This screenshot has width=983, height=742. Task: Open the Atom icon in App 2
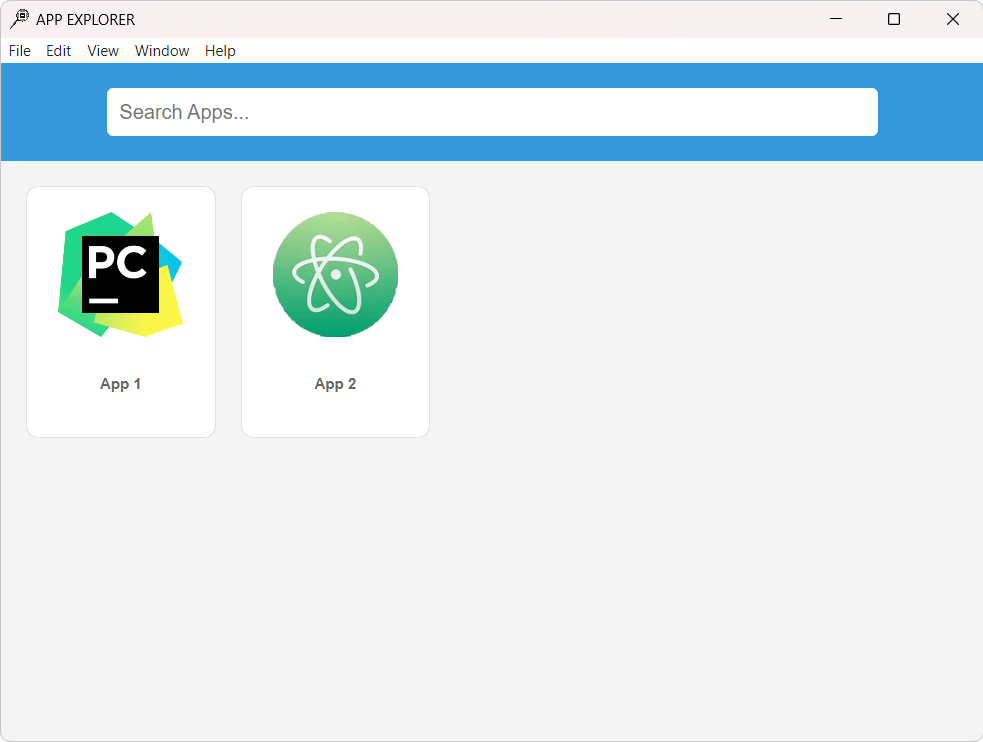pyautogui.click(x=335, y=274)
